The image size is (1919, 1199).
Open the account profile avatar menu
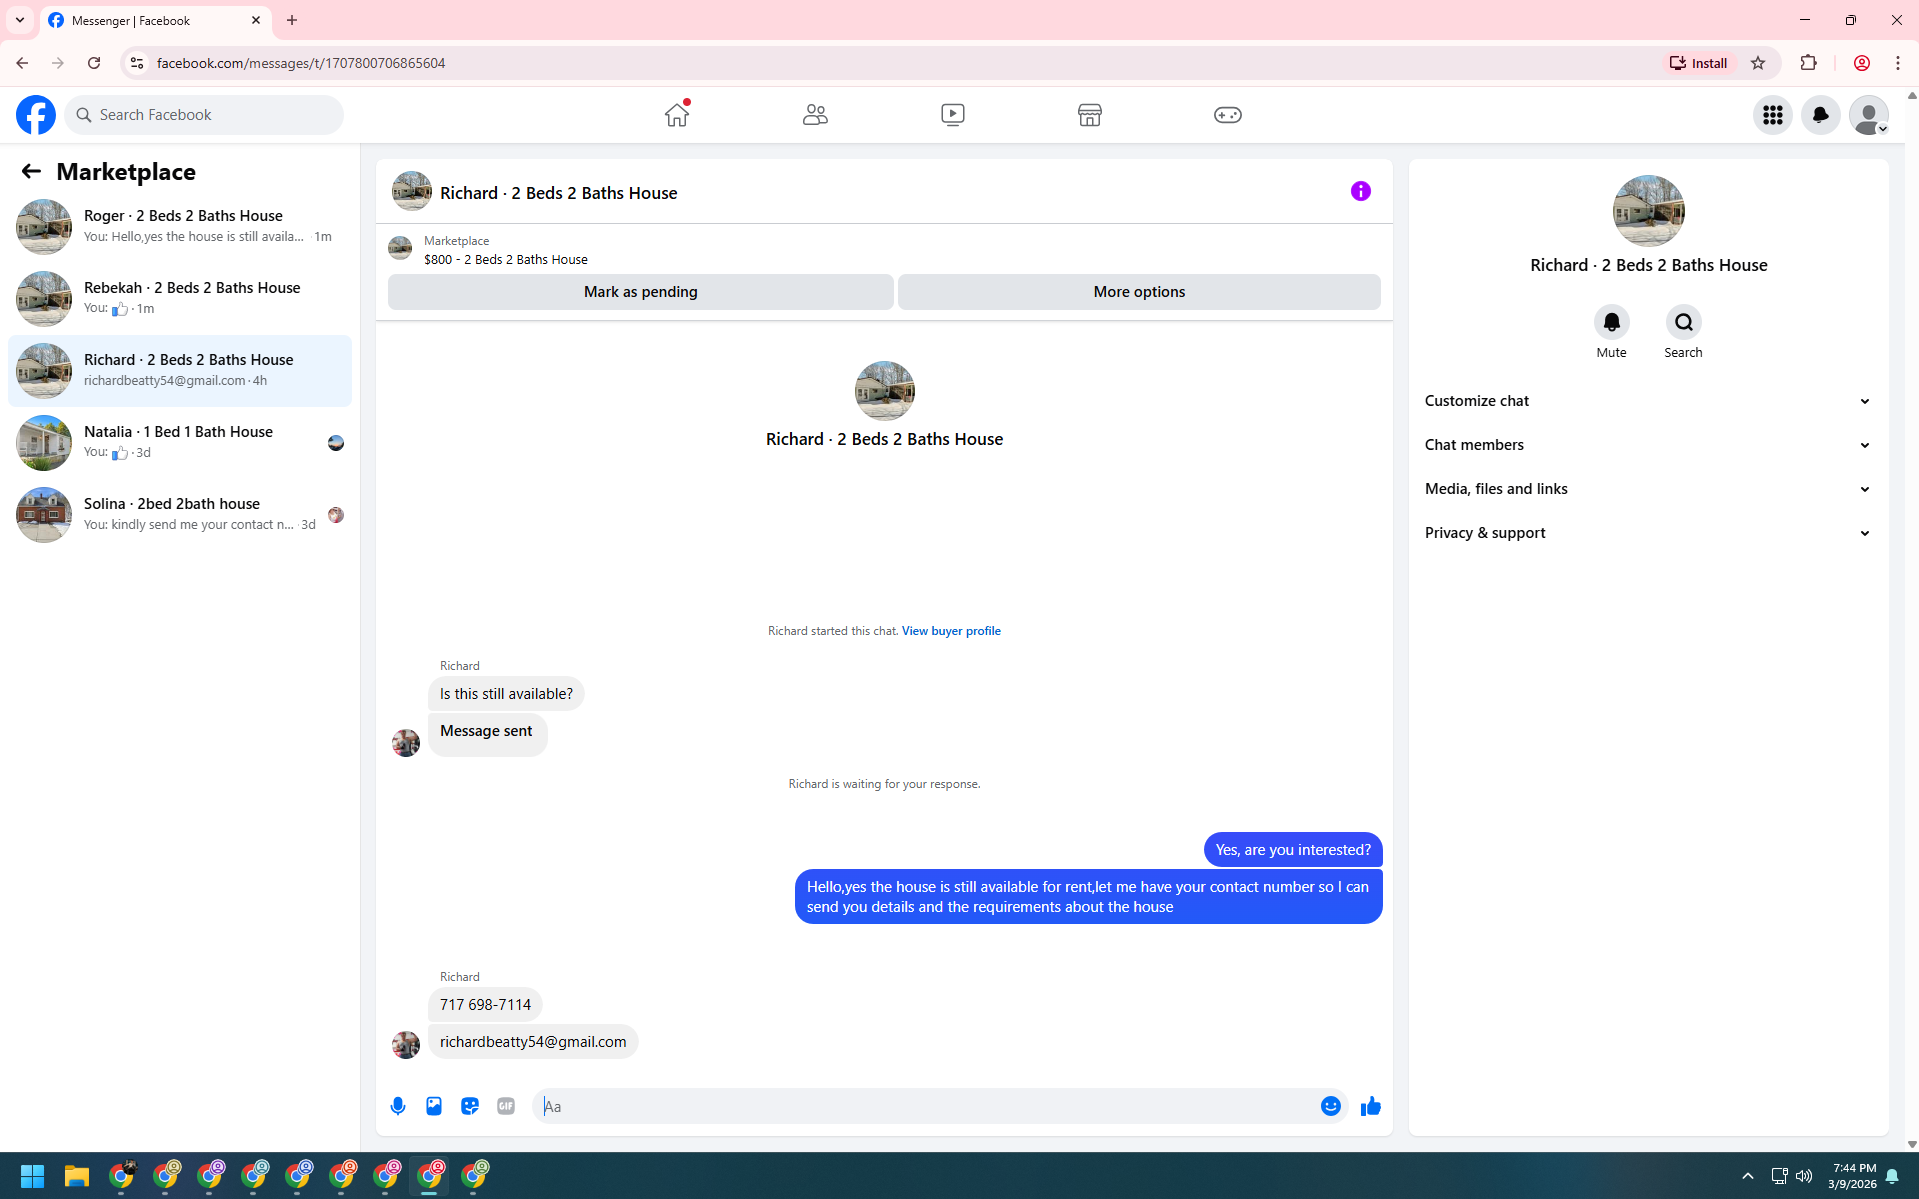coord(1869,115)
